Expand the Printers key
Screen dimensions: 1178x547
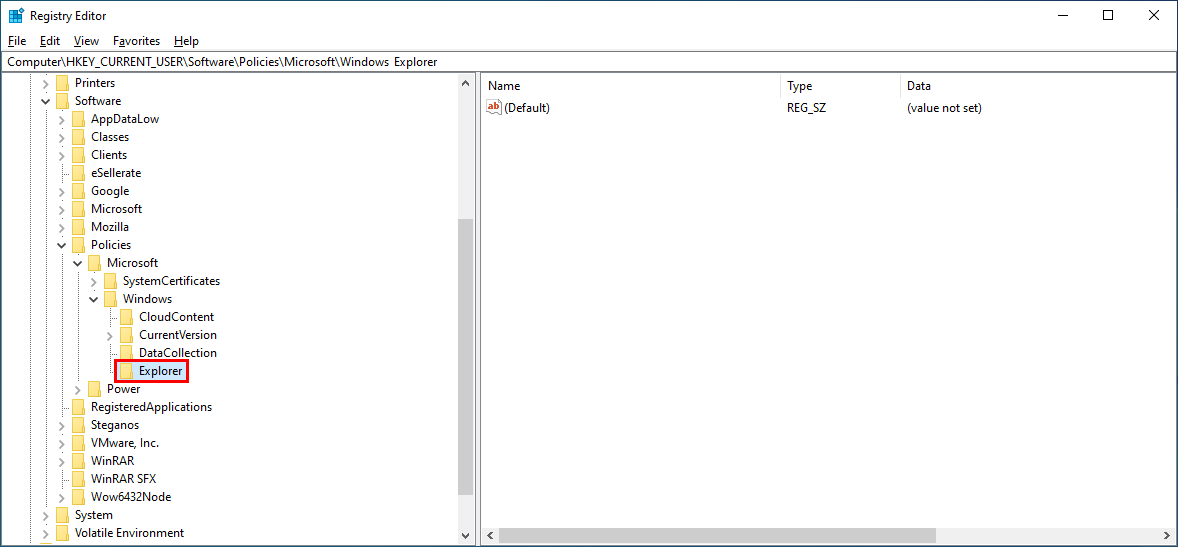(x=46, y=83)
